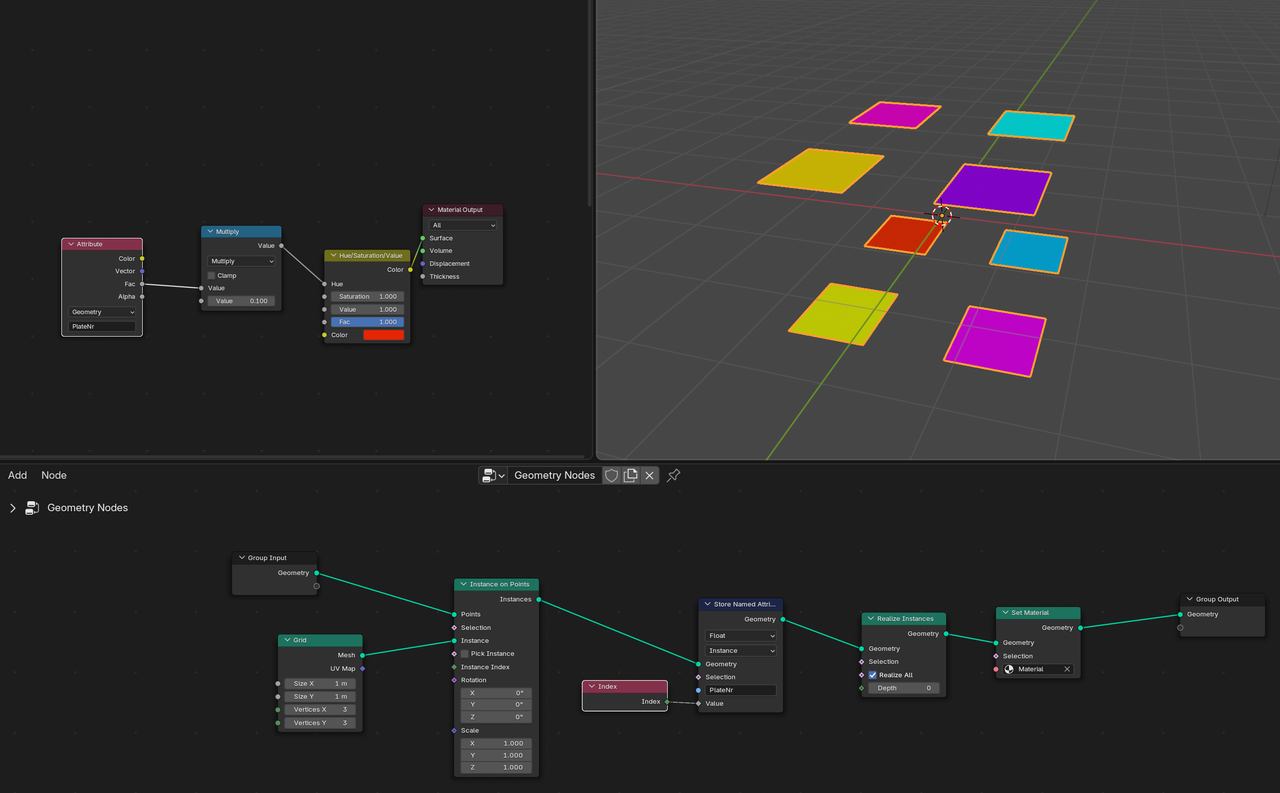Open the Node menu
This screenshot has height=793, width=1280.
[x=54, y=475]
